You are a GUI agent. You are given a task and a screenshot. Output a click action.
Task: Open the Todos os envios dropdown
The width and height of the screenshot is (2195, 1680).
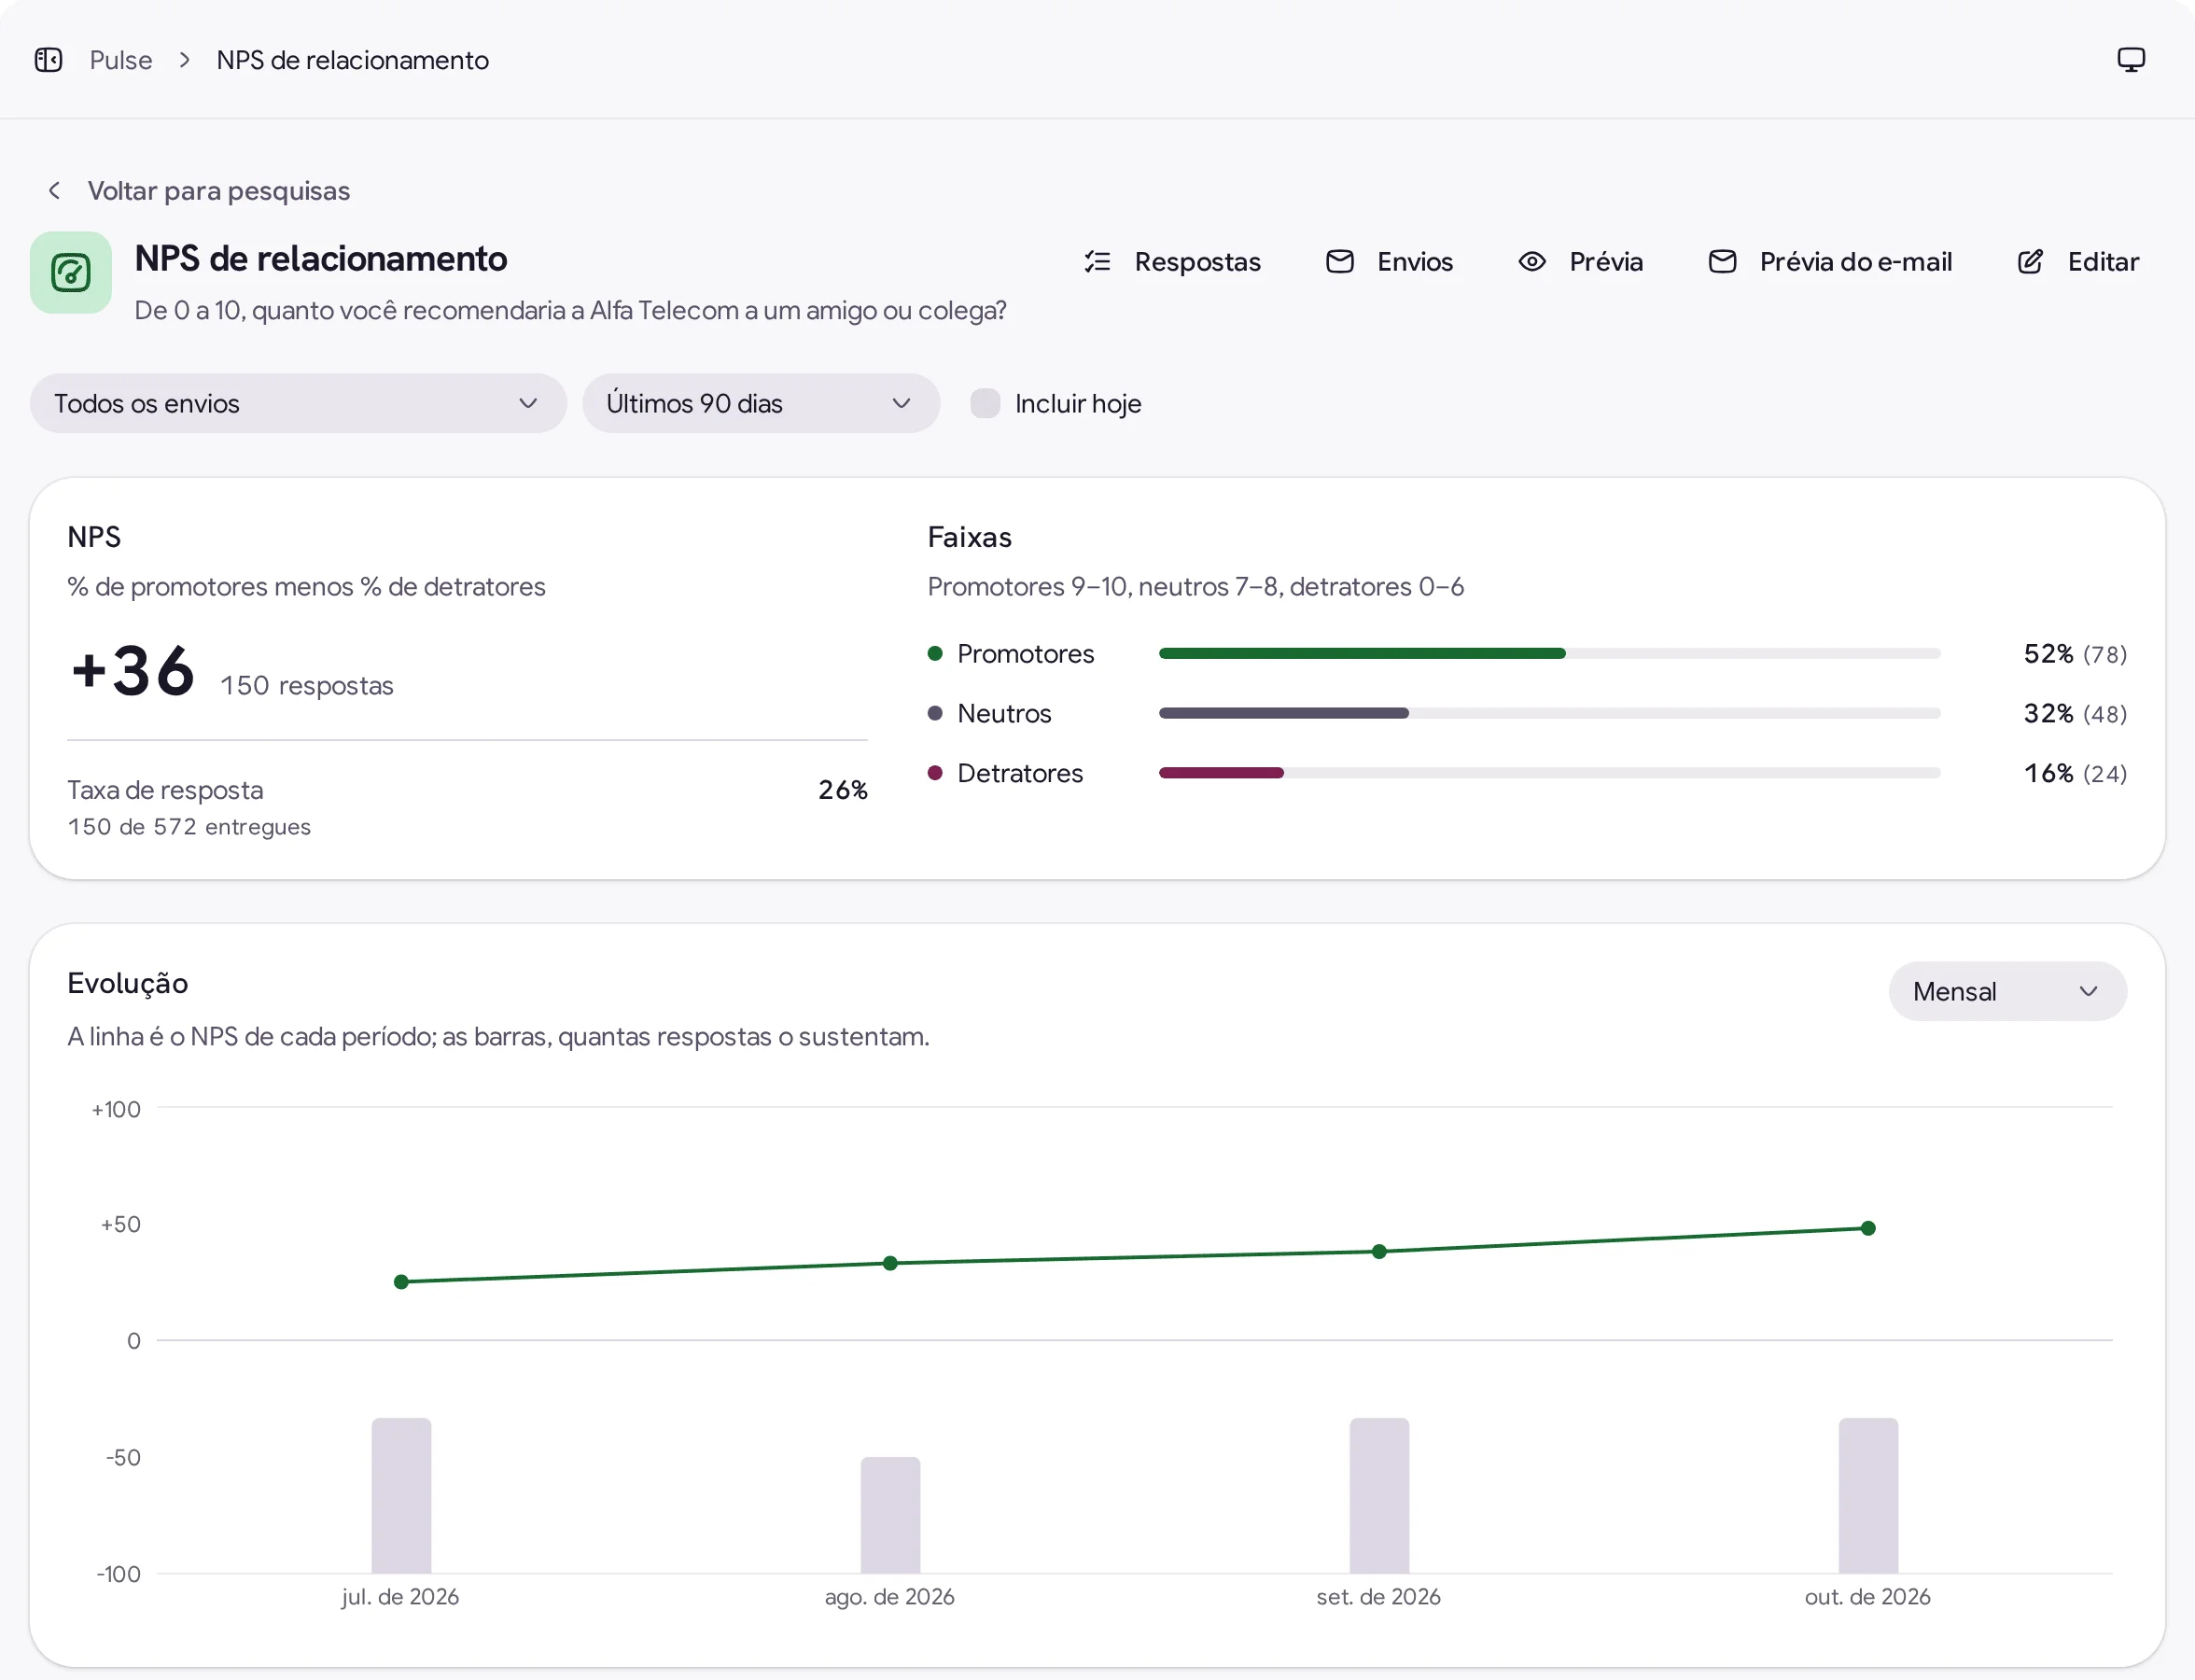coord(298,403)
